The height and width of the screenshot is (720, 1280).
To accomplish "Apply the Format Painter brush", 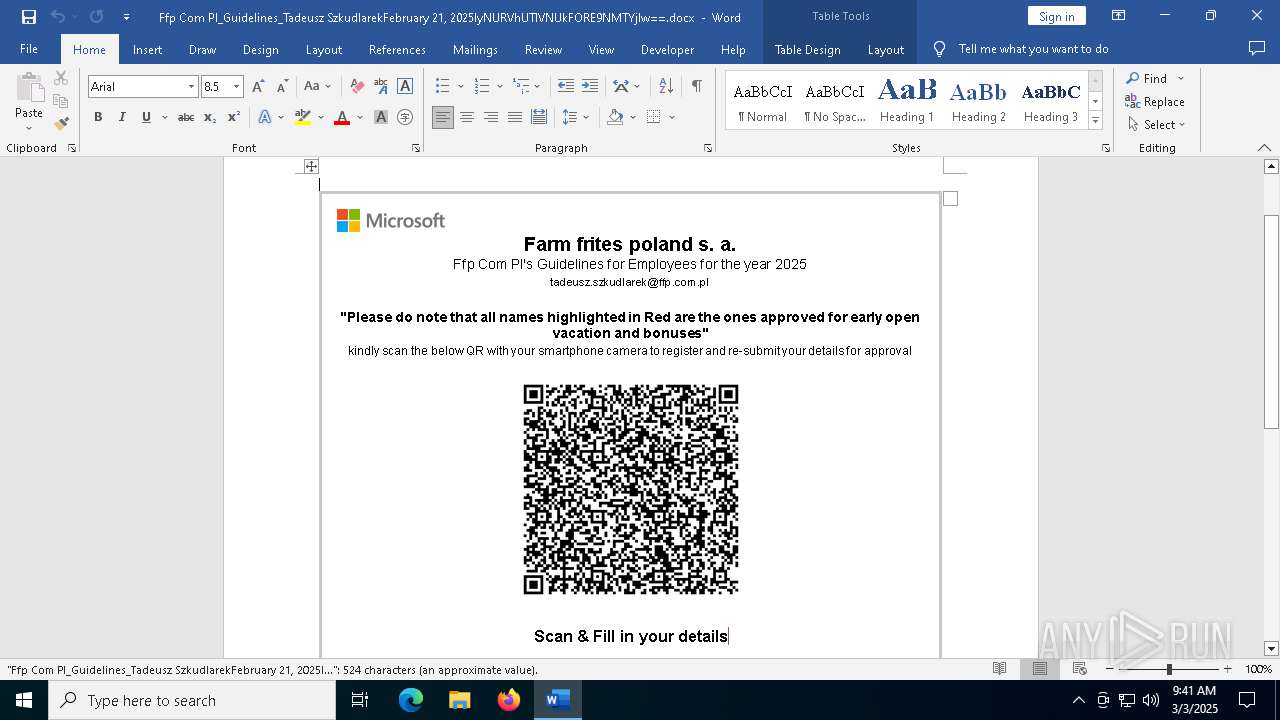I will [x=61, y=124].
